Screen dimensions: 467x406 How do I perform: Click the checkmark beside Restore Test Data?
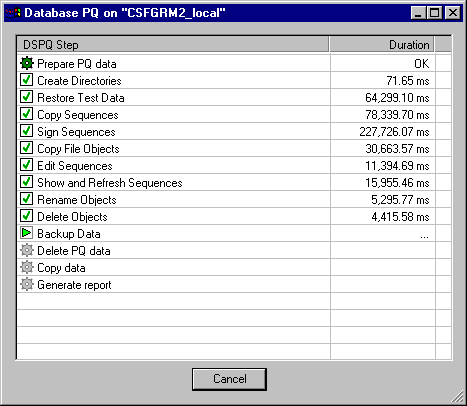(27, 97)
